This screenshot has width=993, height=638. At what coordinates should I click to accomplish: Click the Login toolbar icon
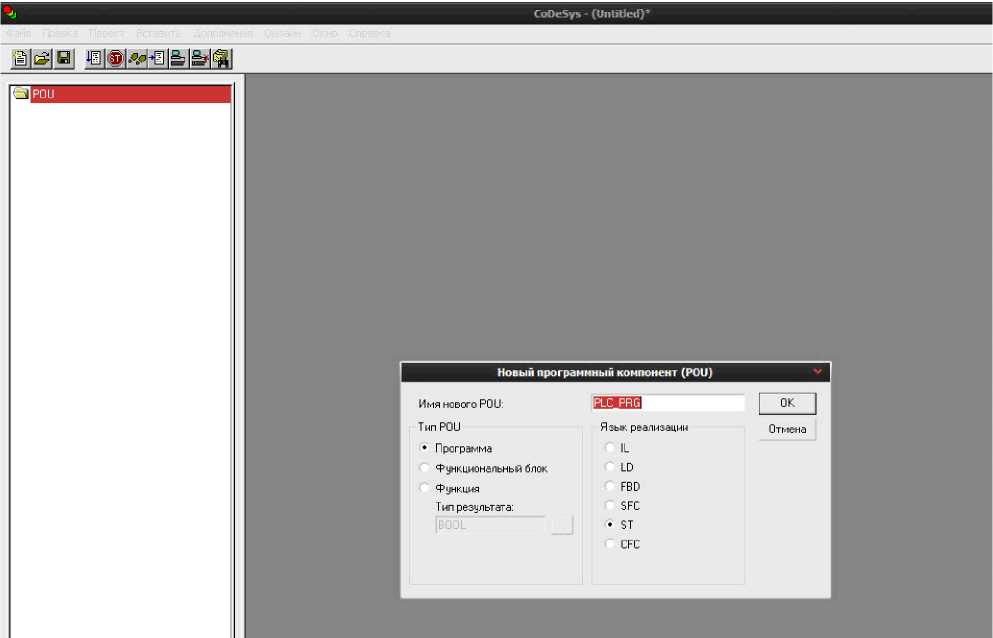tap(178, 59)
